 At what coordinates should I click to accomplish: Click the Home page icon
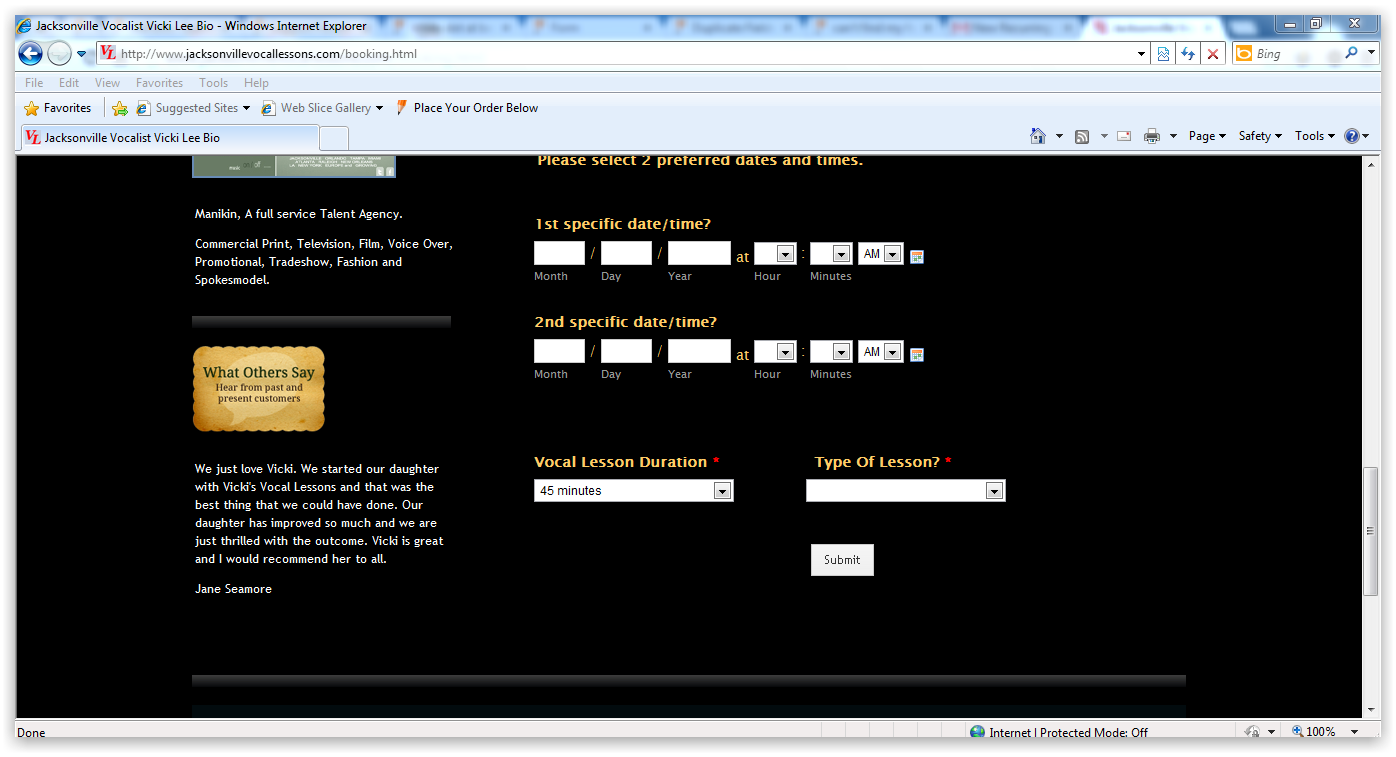coord(1038,136)
